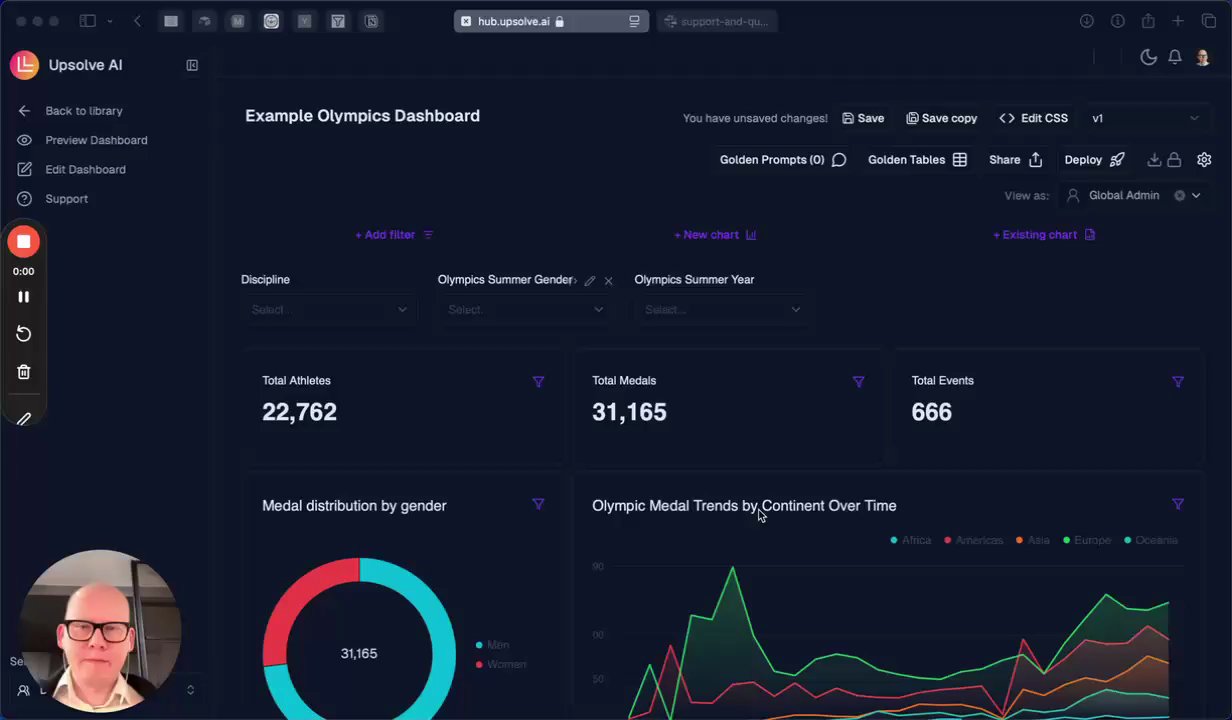Click the Share button
The image size is (1232, 720).
tap(1016, 160)
